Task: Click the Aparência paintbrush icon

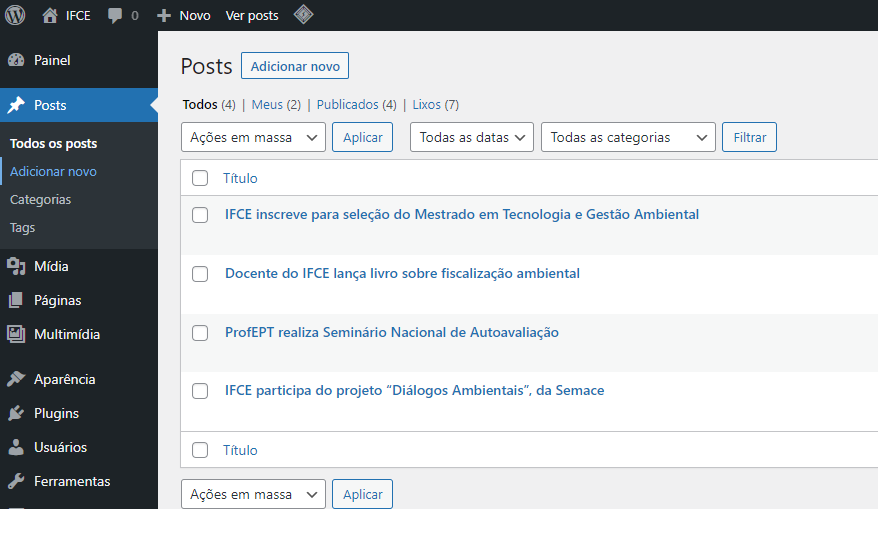Action: (x=16, y=379)
